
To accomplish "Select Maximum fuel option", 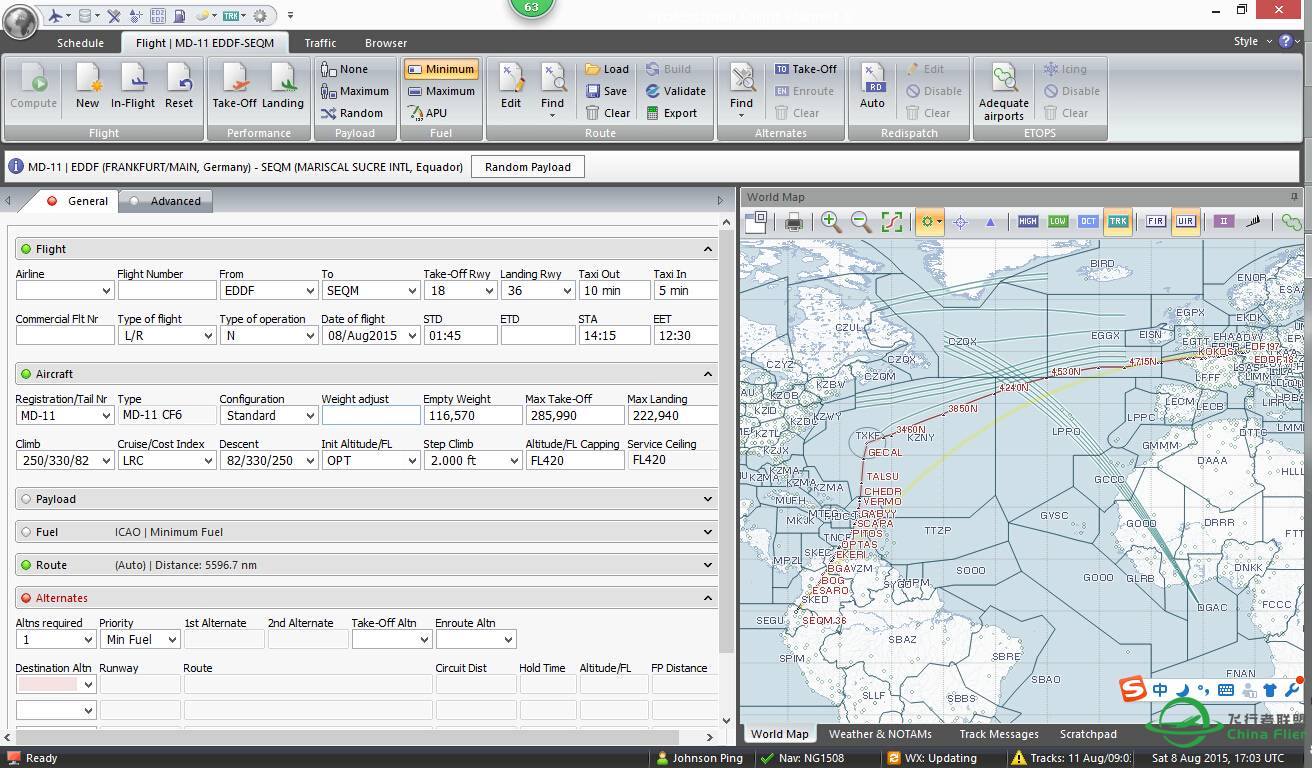I will tap(441, 91).
